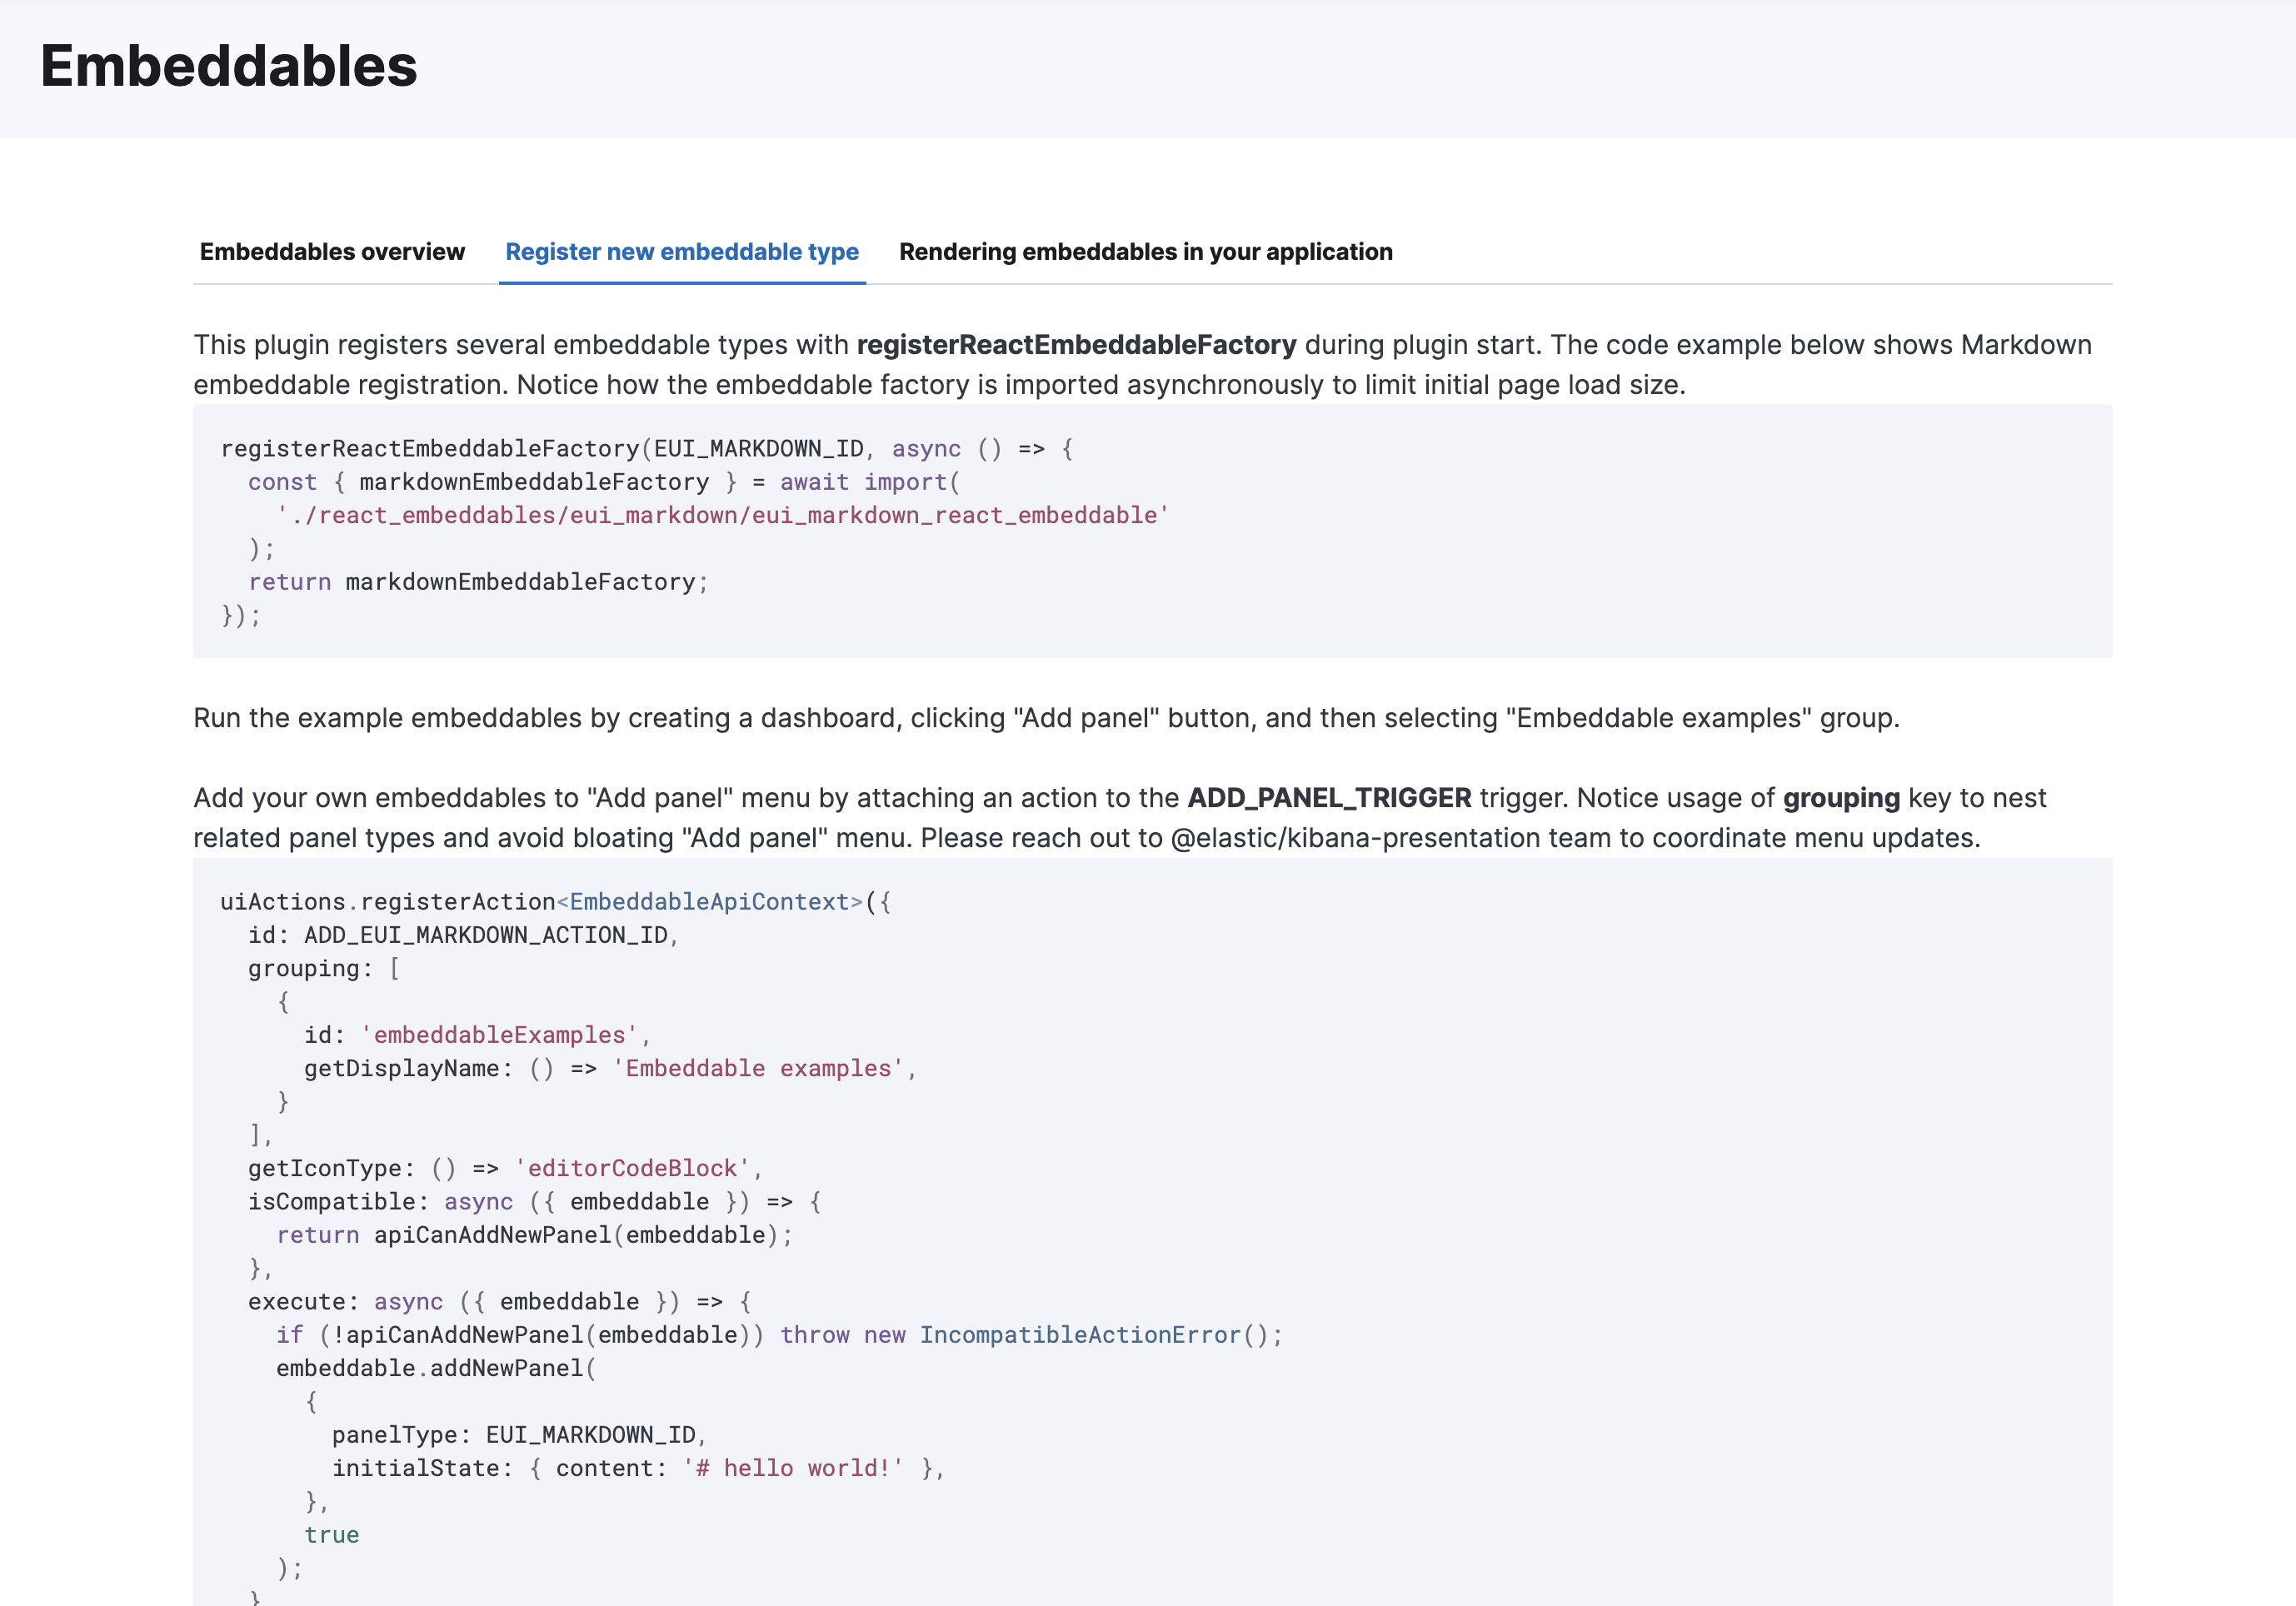Screen dimensions: 2296x1606
Task: Click the ADD_PANEL_TRIGGER bold text
Action: point(1329,798)
